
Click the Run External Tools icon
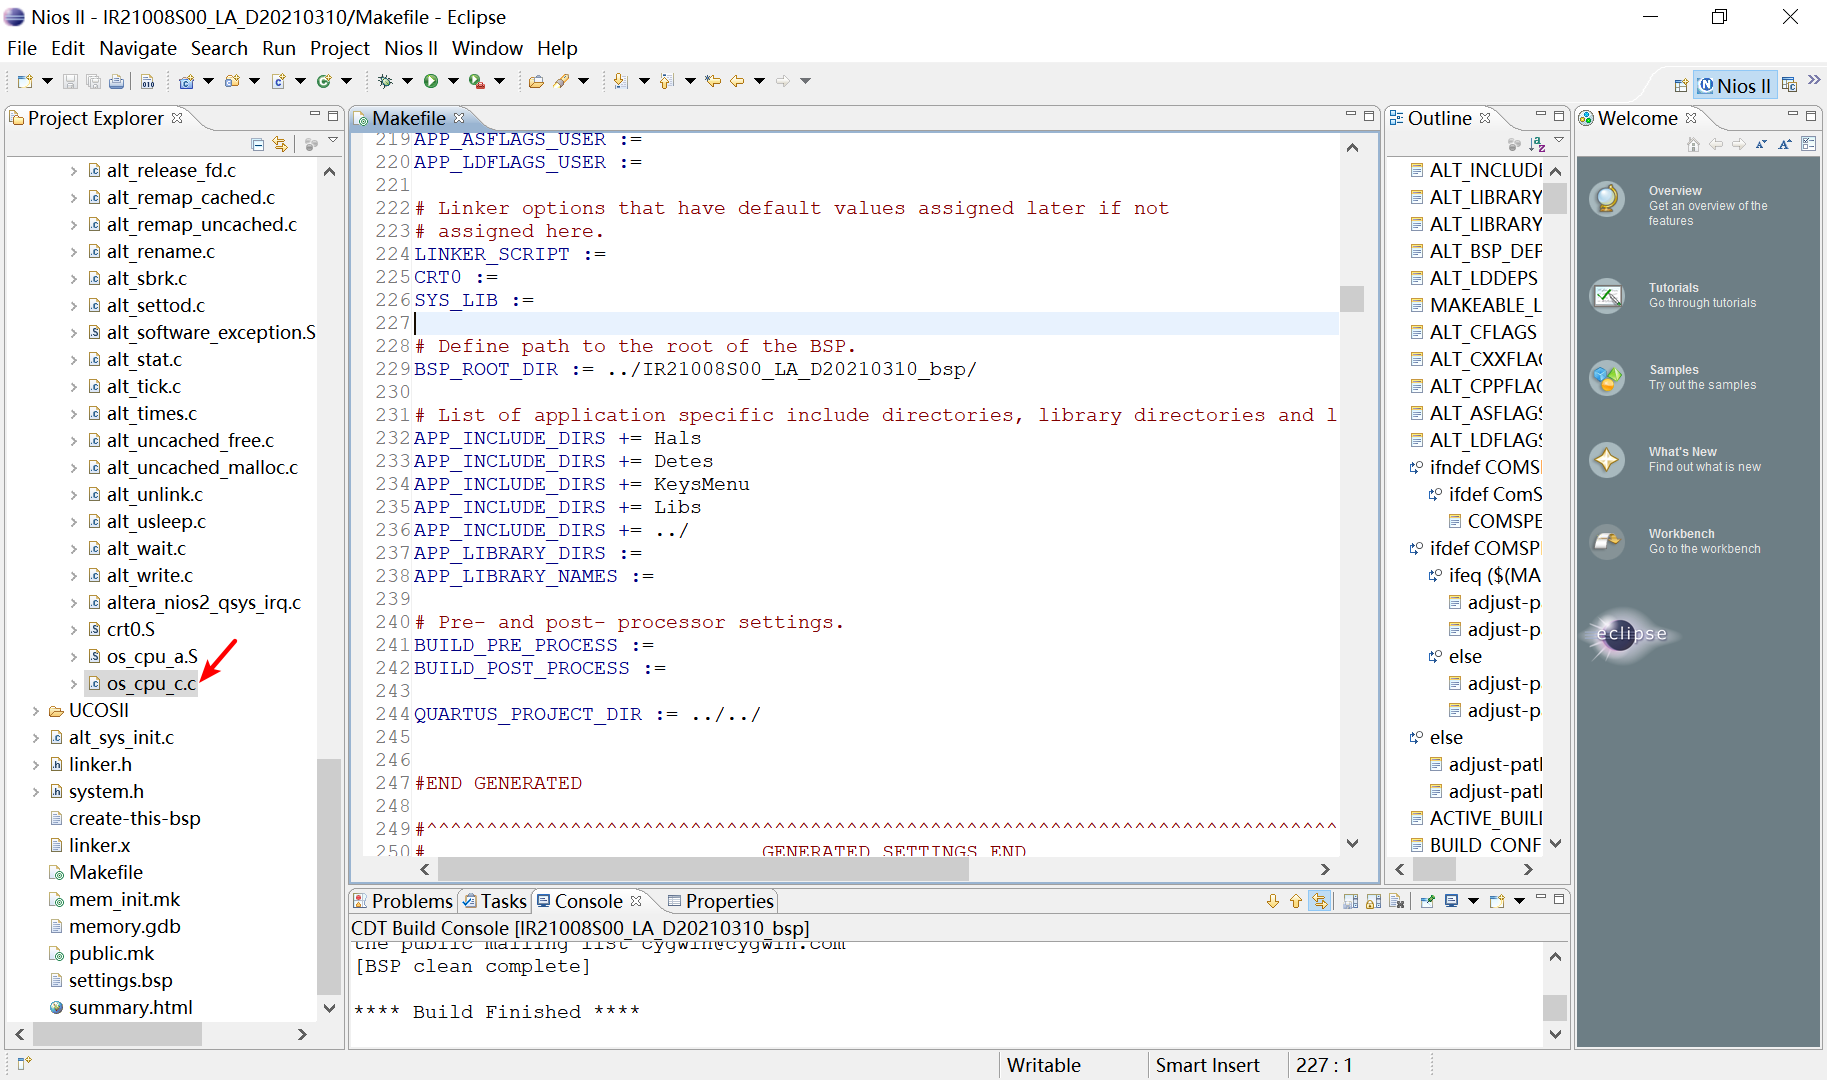point(477,81)
